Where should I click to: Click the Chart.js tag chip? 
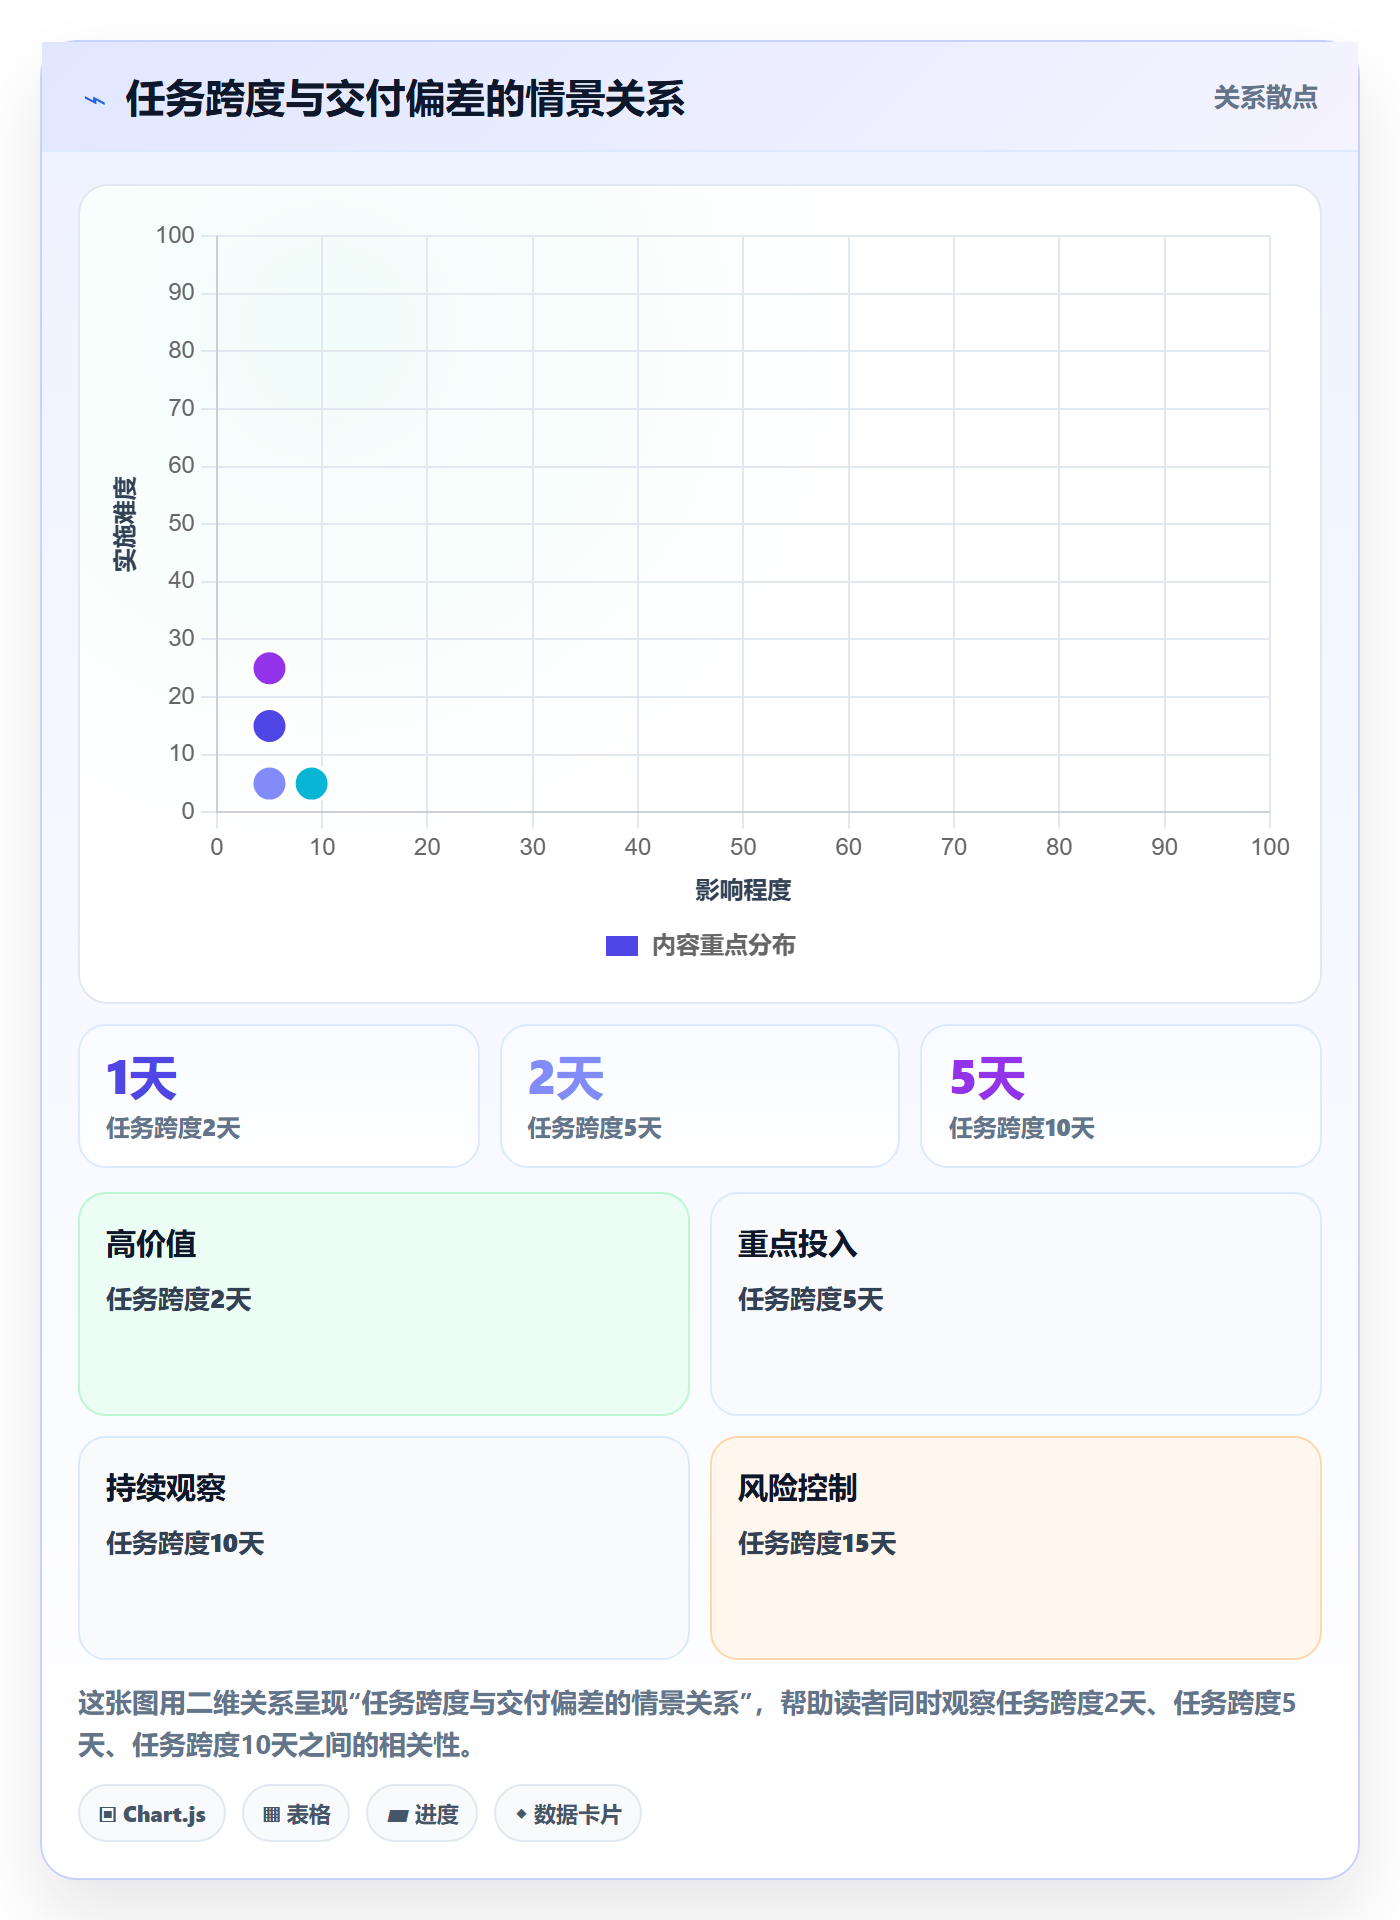(x=152, y=1814)
